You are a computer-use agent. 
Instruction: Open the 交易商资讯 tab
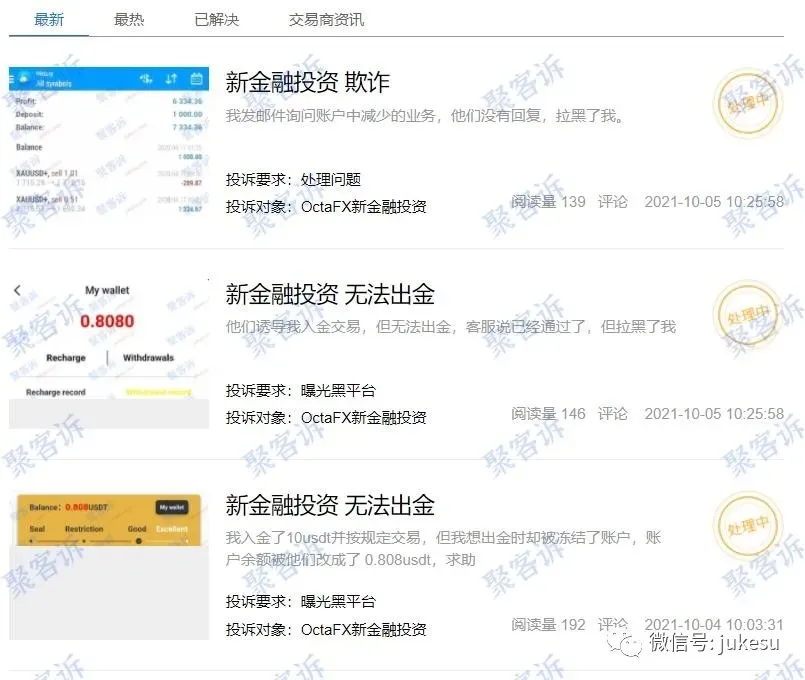326,20
